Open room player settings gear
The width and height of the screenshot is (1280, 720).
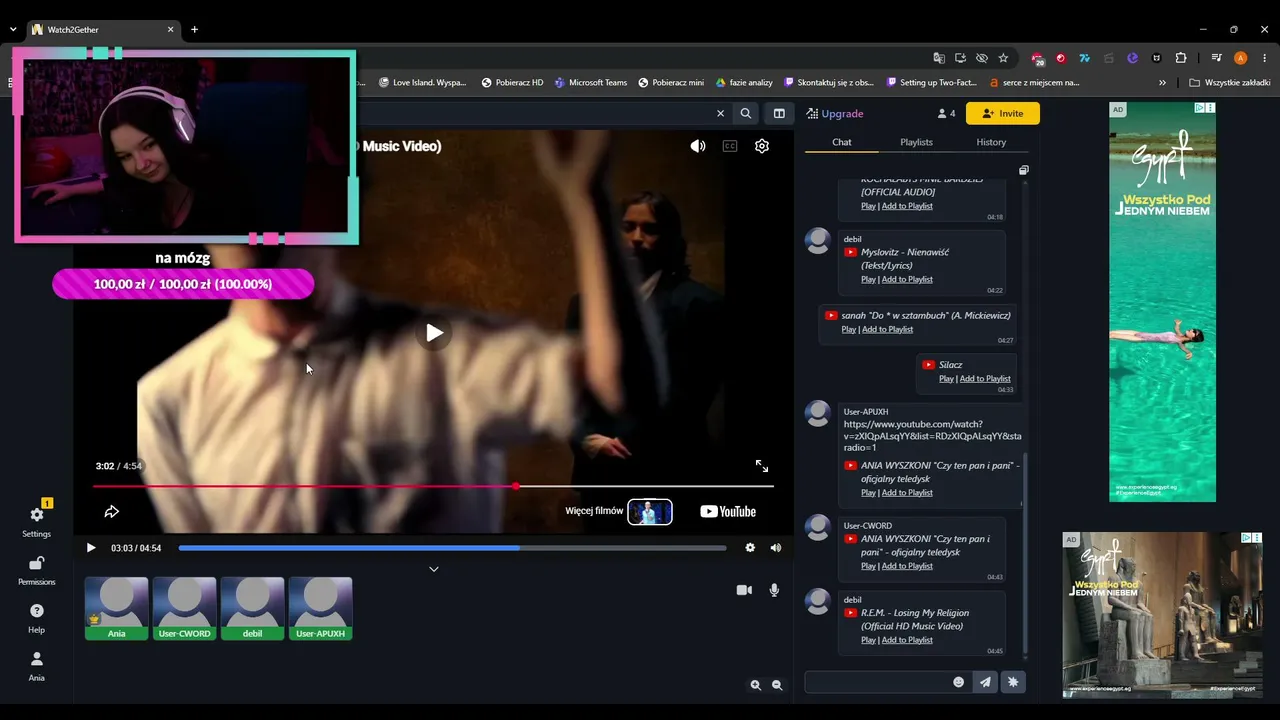point(750,548)
